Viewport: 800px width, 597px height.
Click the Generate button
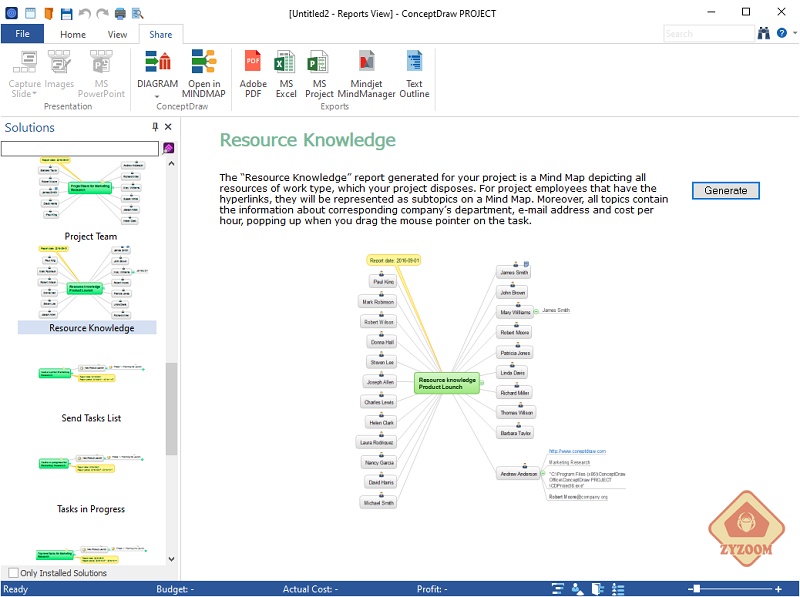click(x=726, y=190)
